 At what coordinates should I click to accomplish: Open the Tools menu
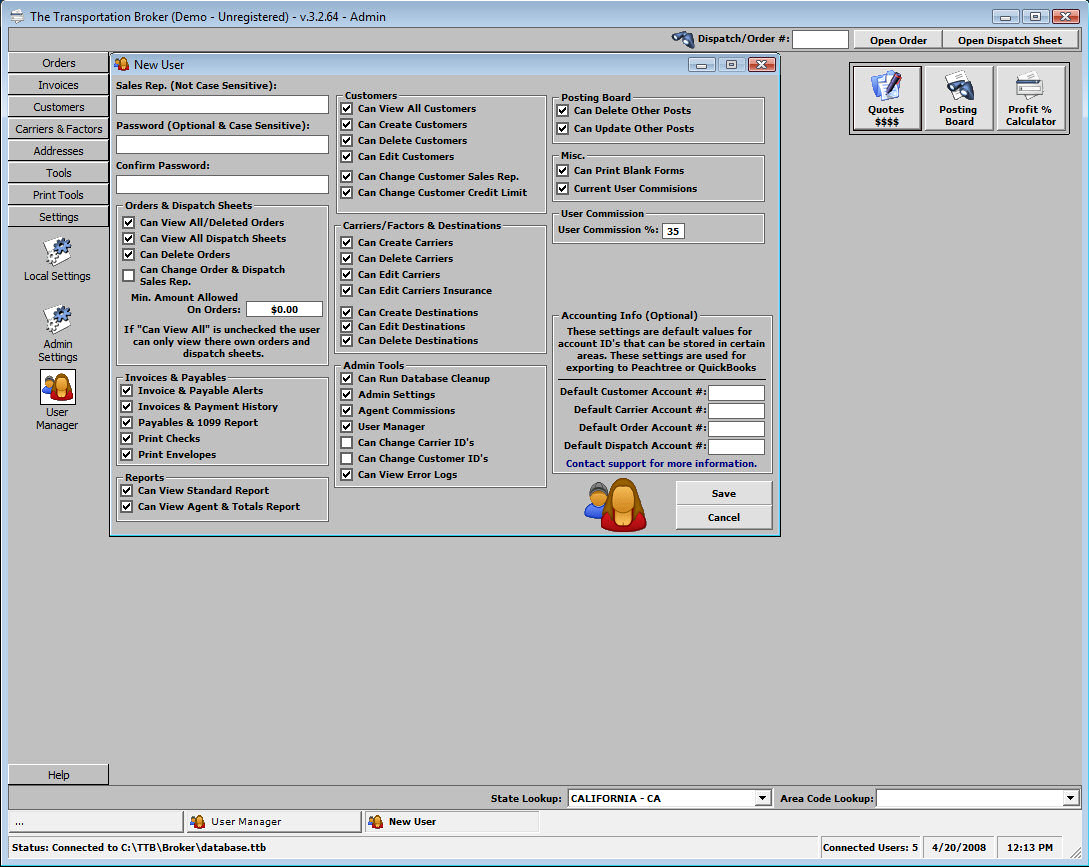point(58,173)
